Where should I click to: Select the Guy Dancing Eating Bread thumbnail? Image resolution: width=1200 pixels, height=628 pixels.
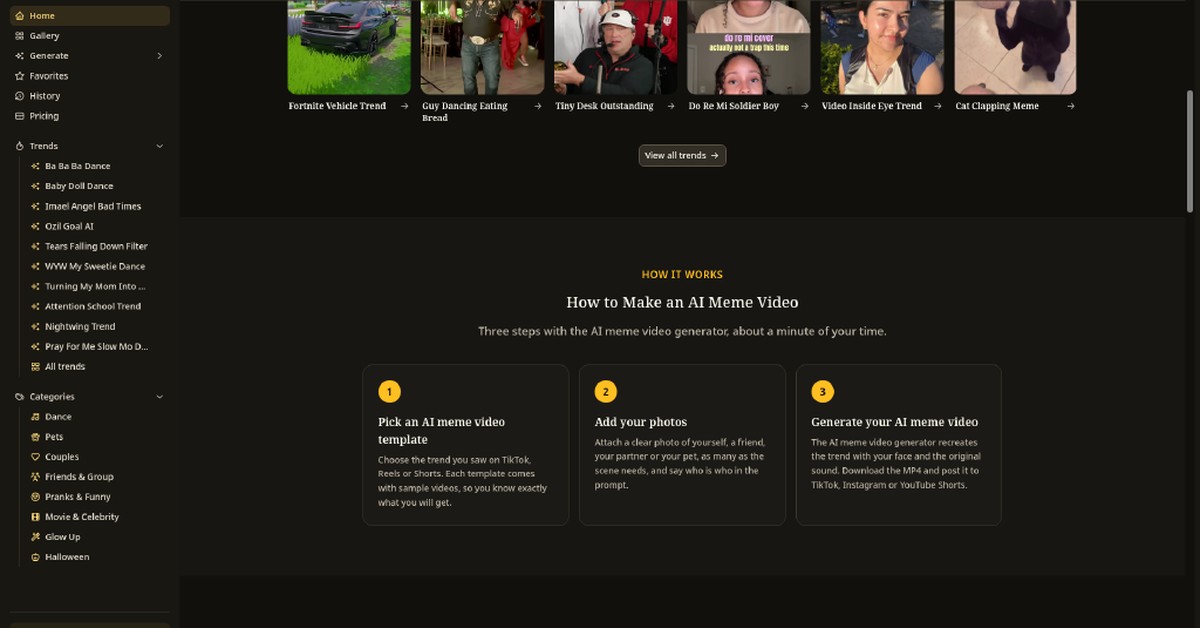click(482, 47)
